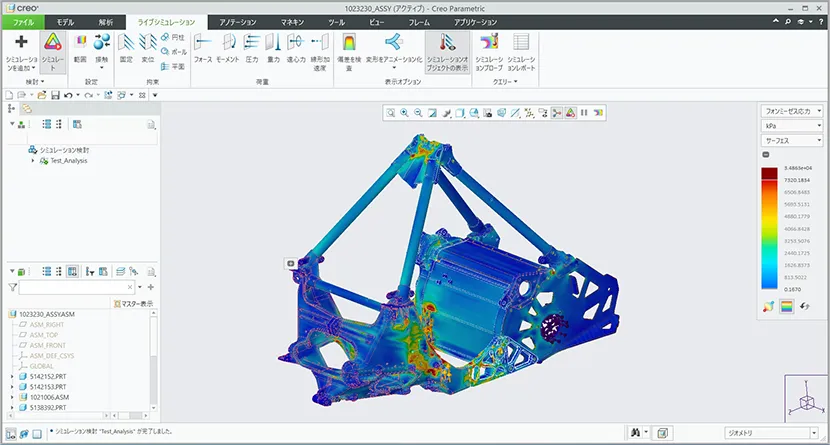Click 変形をアニメーション化 button
830x445 pixels.
394,52
